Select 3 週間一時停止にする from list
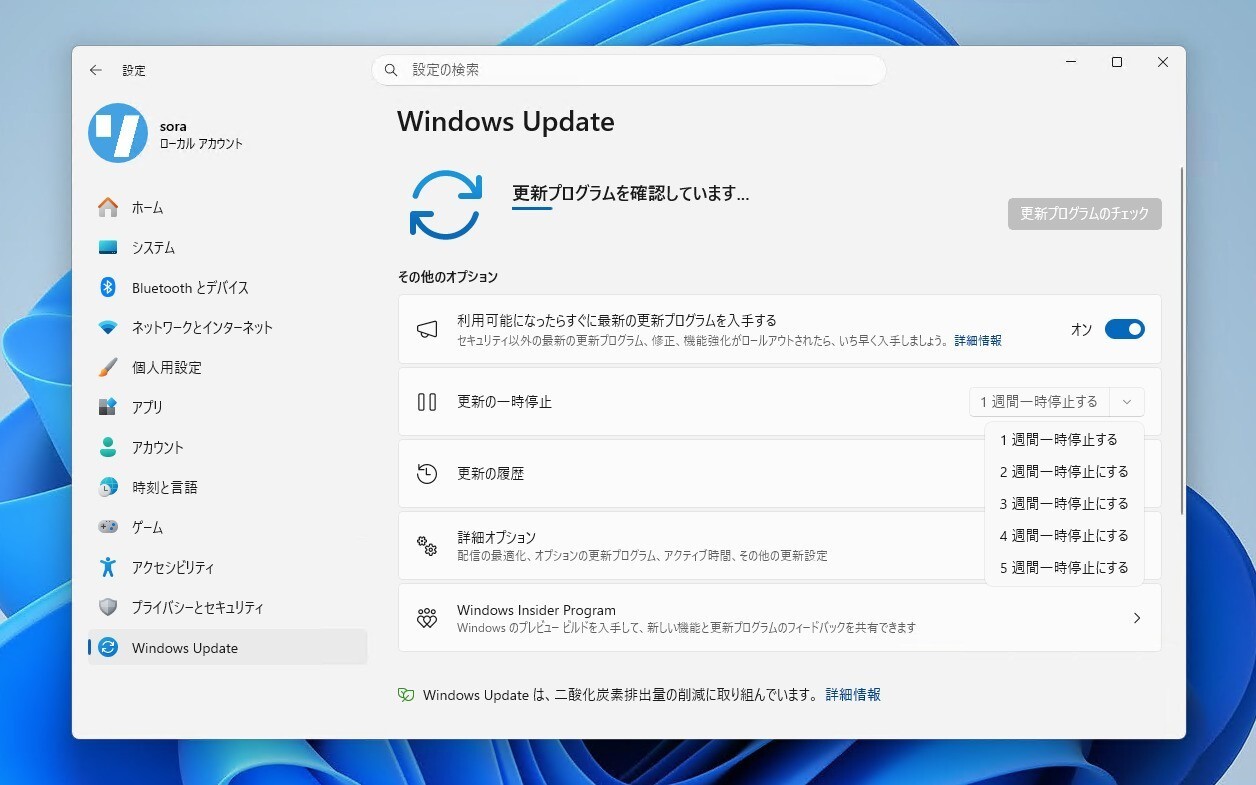Screen dimensions: 1256x785 [x=1064, y=503]
